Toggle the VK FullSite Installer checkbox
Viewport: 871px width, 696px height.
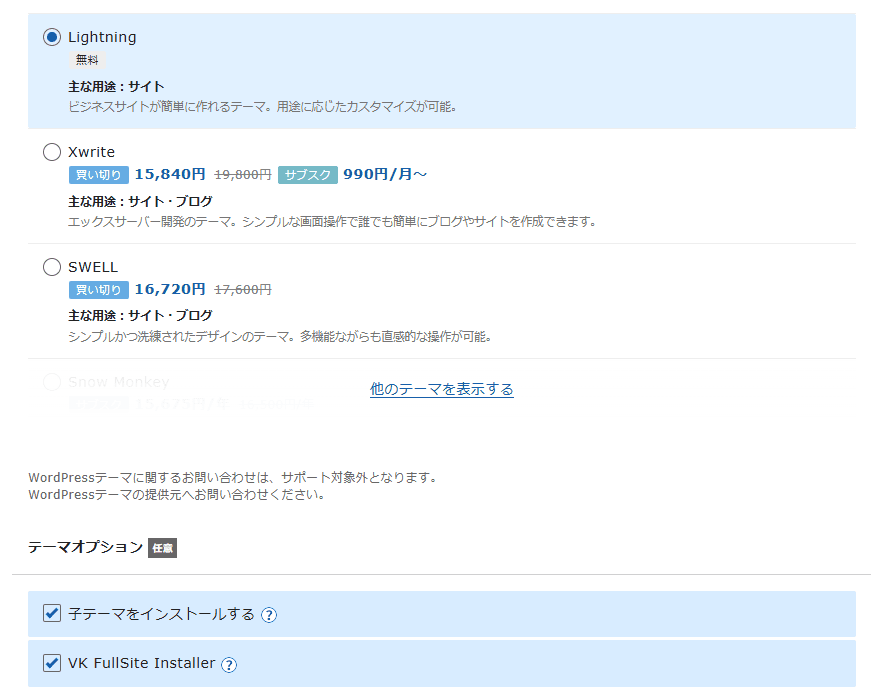tap(52, 663)
